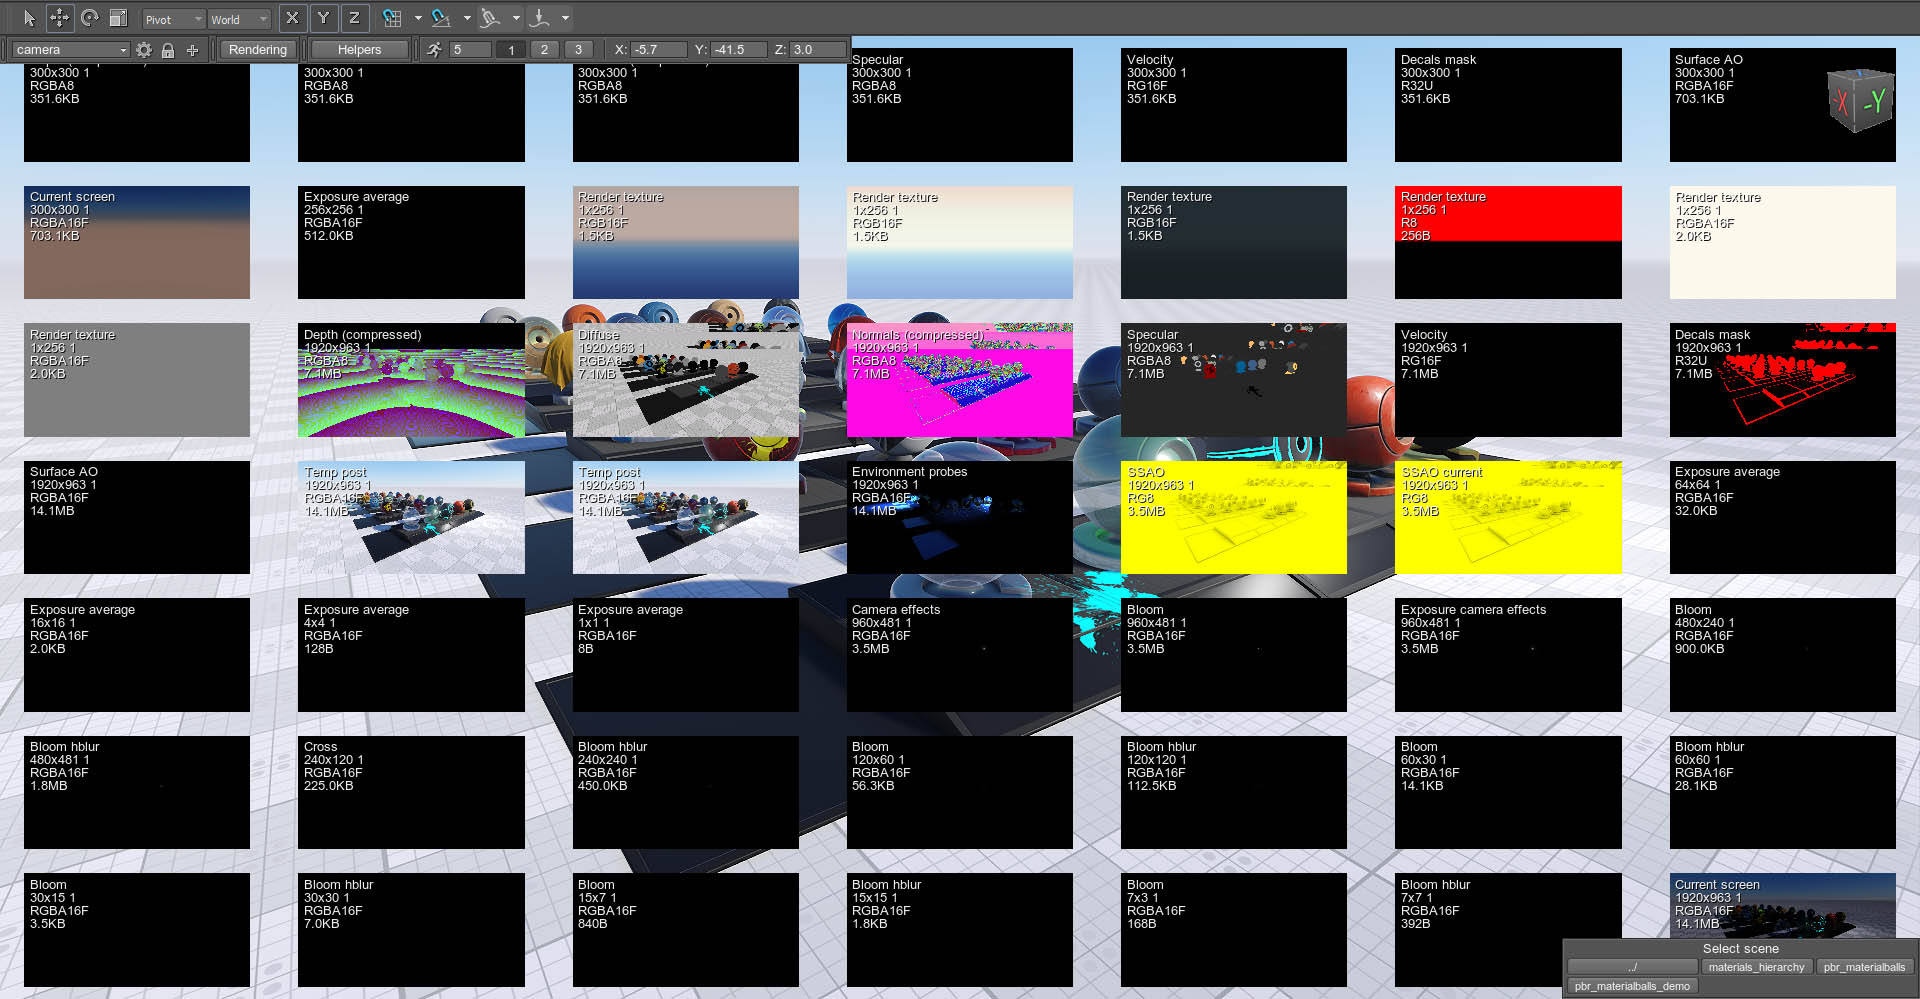1920x999 pixels.
Task: Select camera speed preset 2
Action: click(544, 50)
